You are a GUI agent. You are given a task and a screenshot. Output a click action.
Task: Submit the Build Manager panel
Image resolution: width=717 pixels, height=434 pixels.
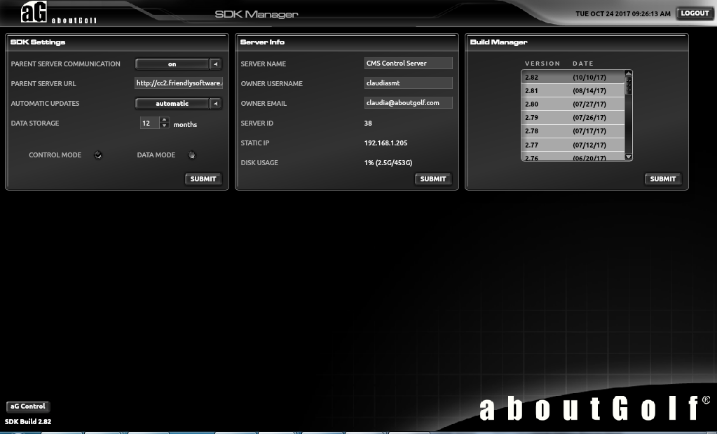[663, 179]
